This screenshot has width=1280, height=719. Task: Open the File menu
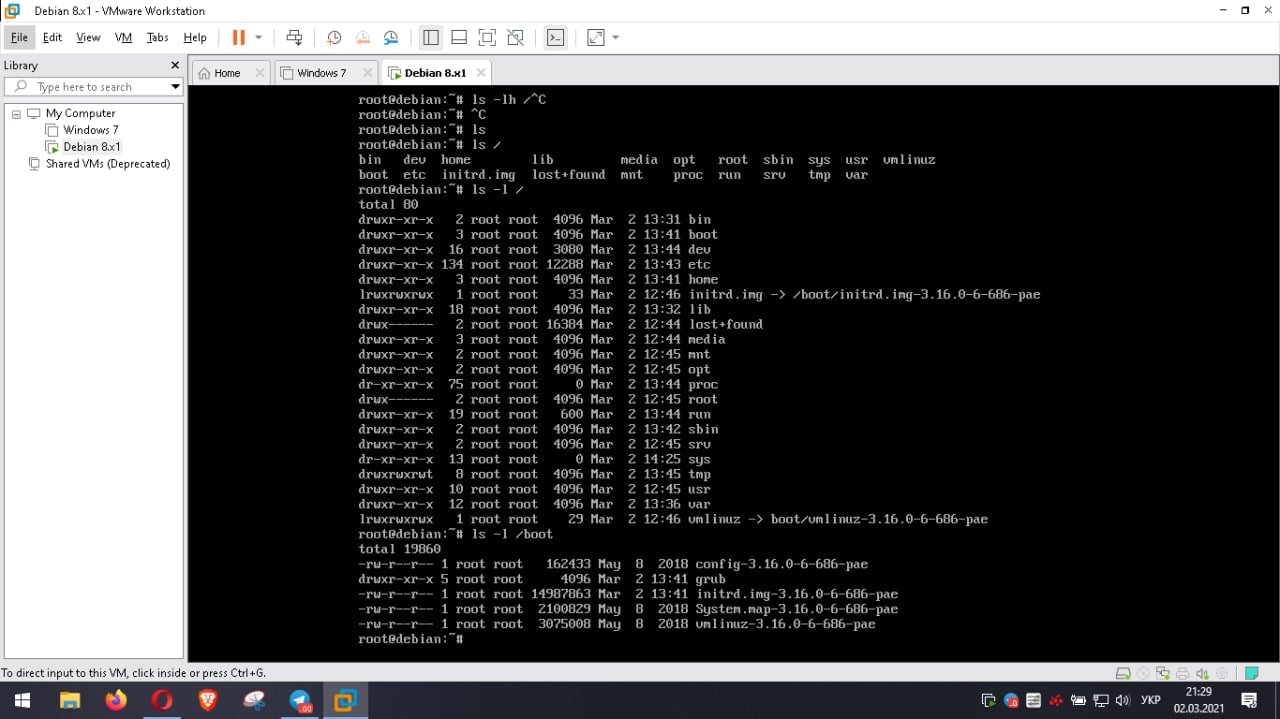pos(20,37)
